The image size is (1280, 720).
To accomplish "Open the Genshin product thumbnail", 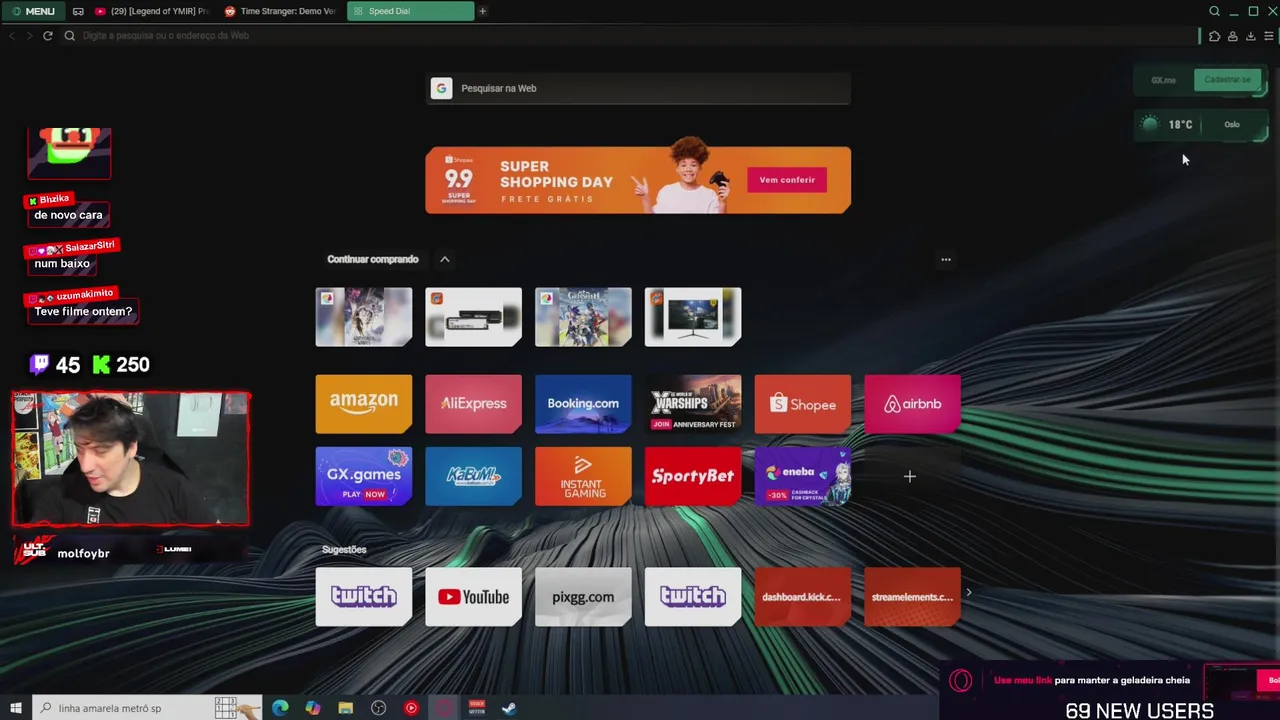I will (x=583, y=317).
